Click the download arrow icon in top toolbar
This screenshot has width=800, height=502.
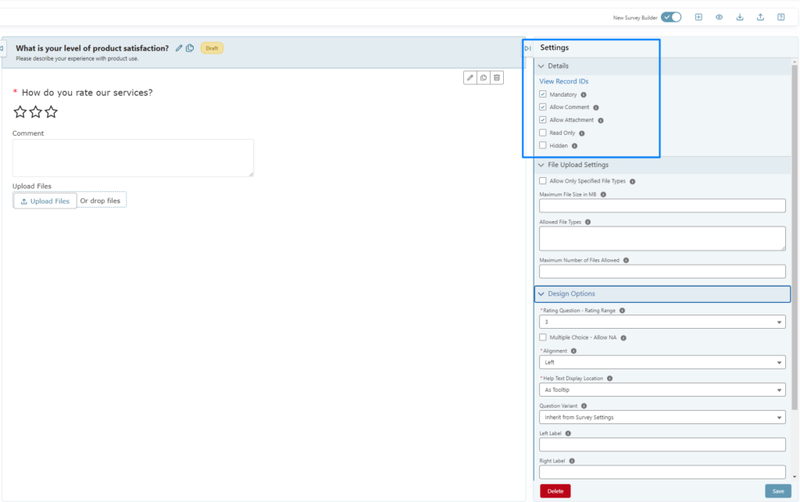click(x=739, y=17)
